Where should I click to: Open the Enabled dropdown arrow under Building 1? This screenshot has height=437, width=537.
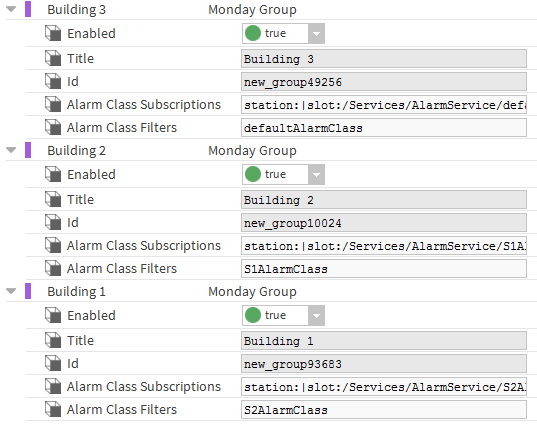[316, 315]
